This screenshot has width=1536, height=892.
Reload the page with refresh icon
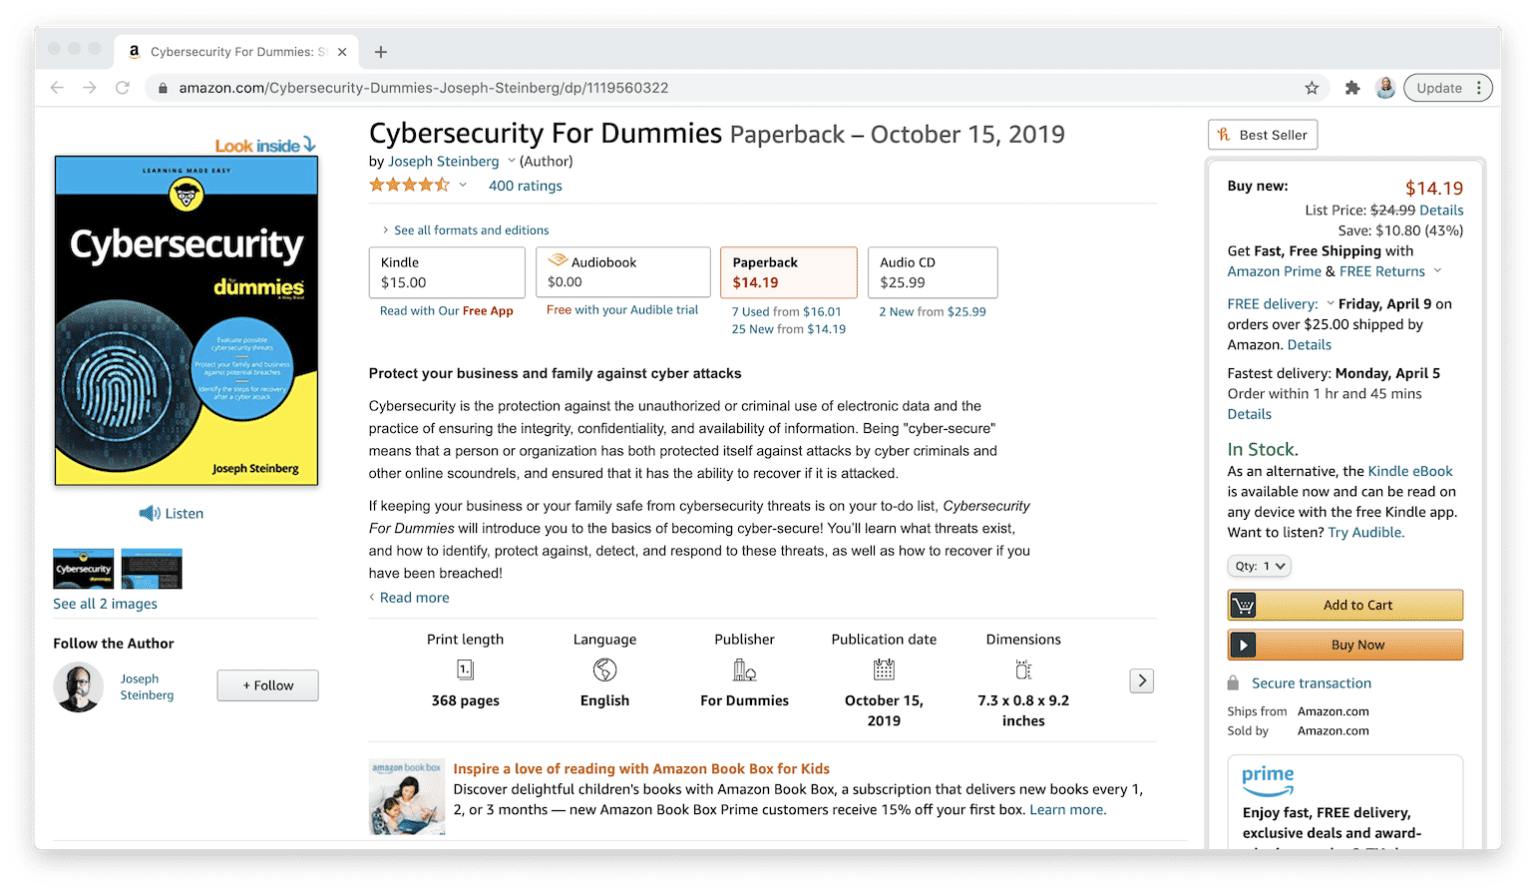click(122, 88)
